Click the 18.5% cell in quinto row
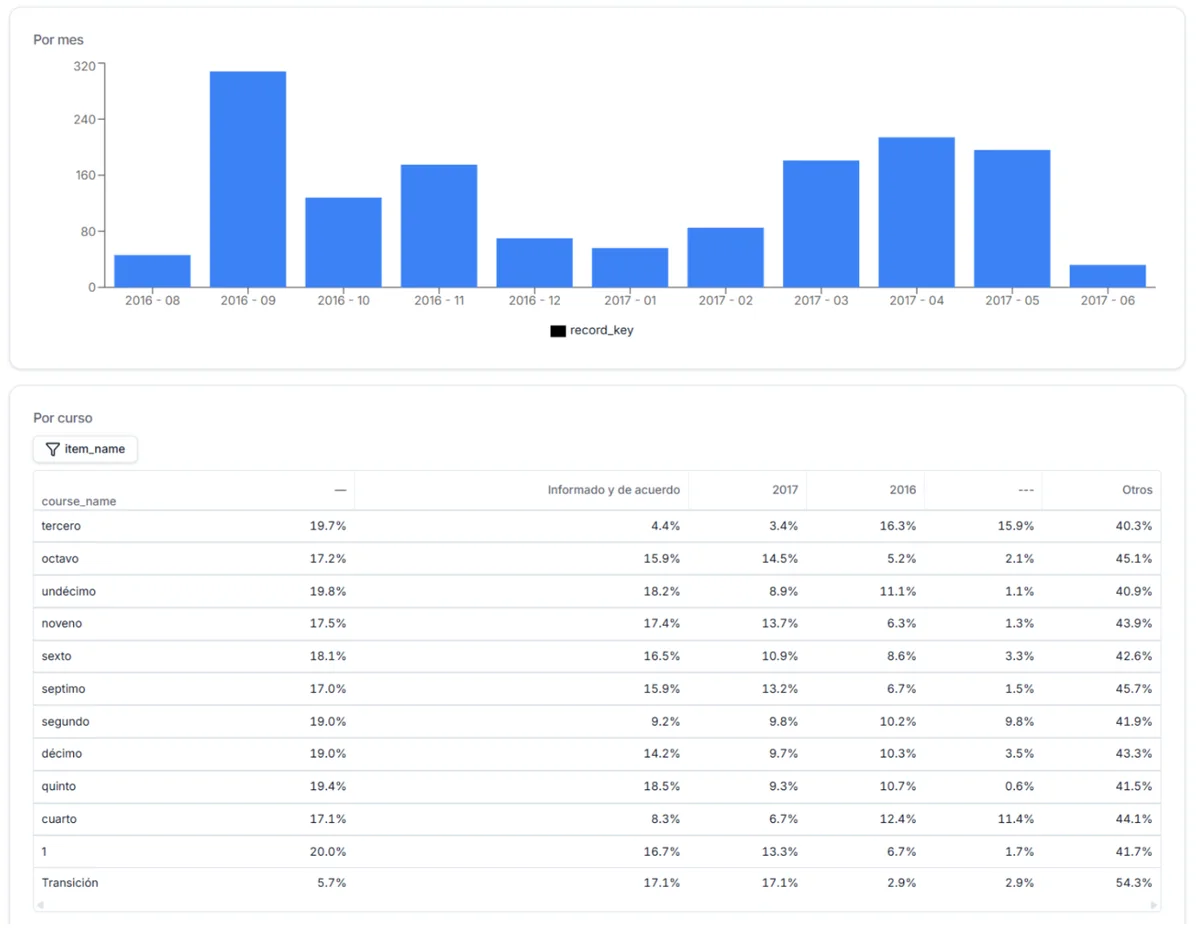Viewport: 1200px width, 942px height. [661, 786]
